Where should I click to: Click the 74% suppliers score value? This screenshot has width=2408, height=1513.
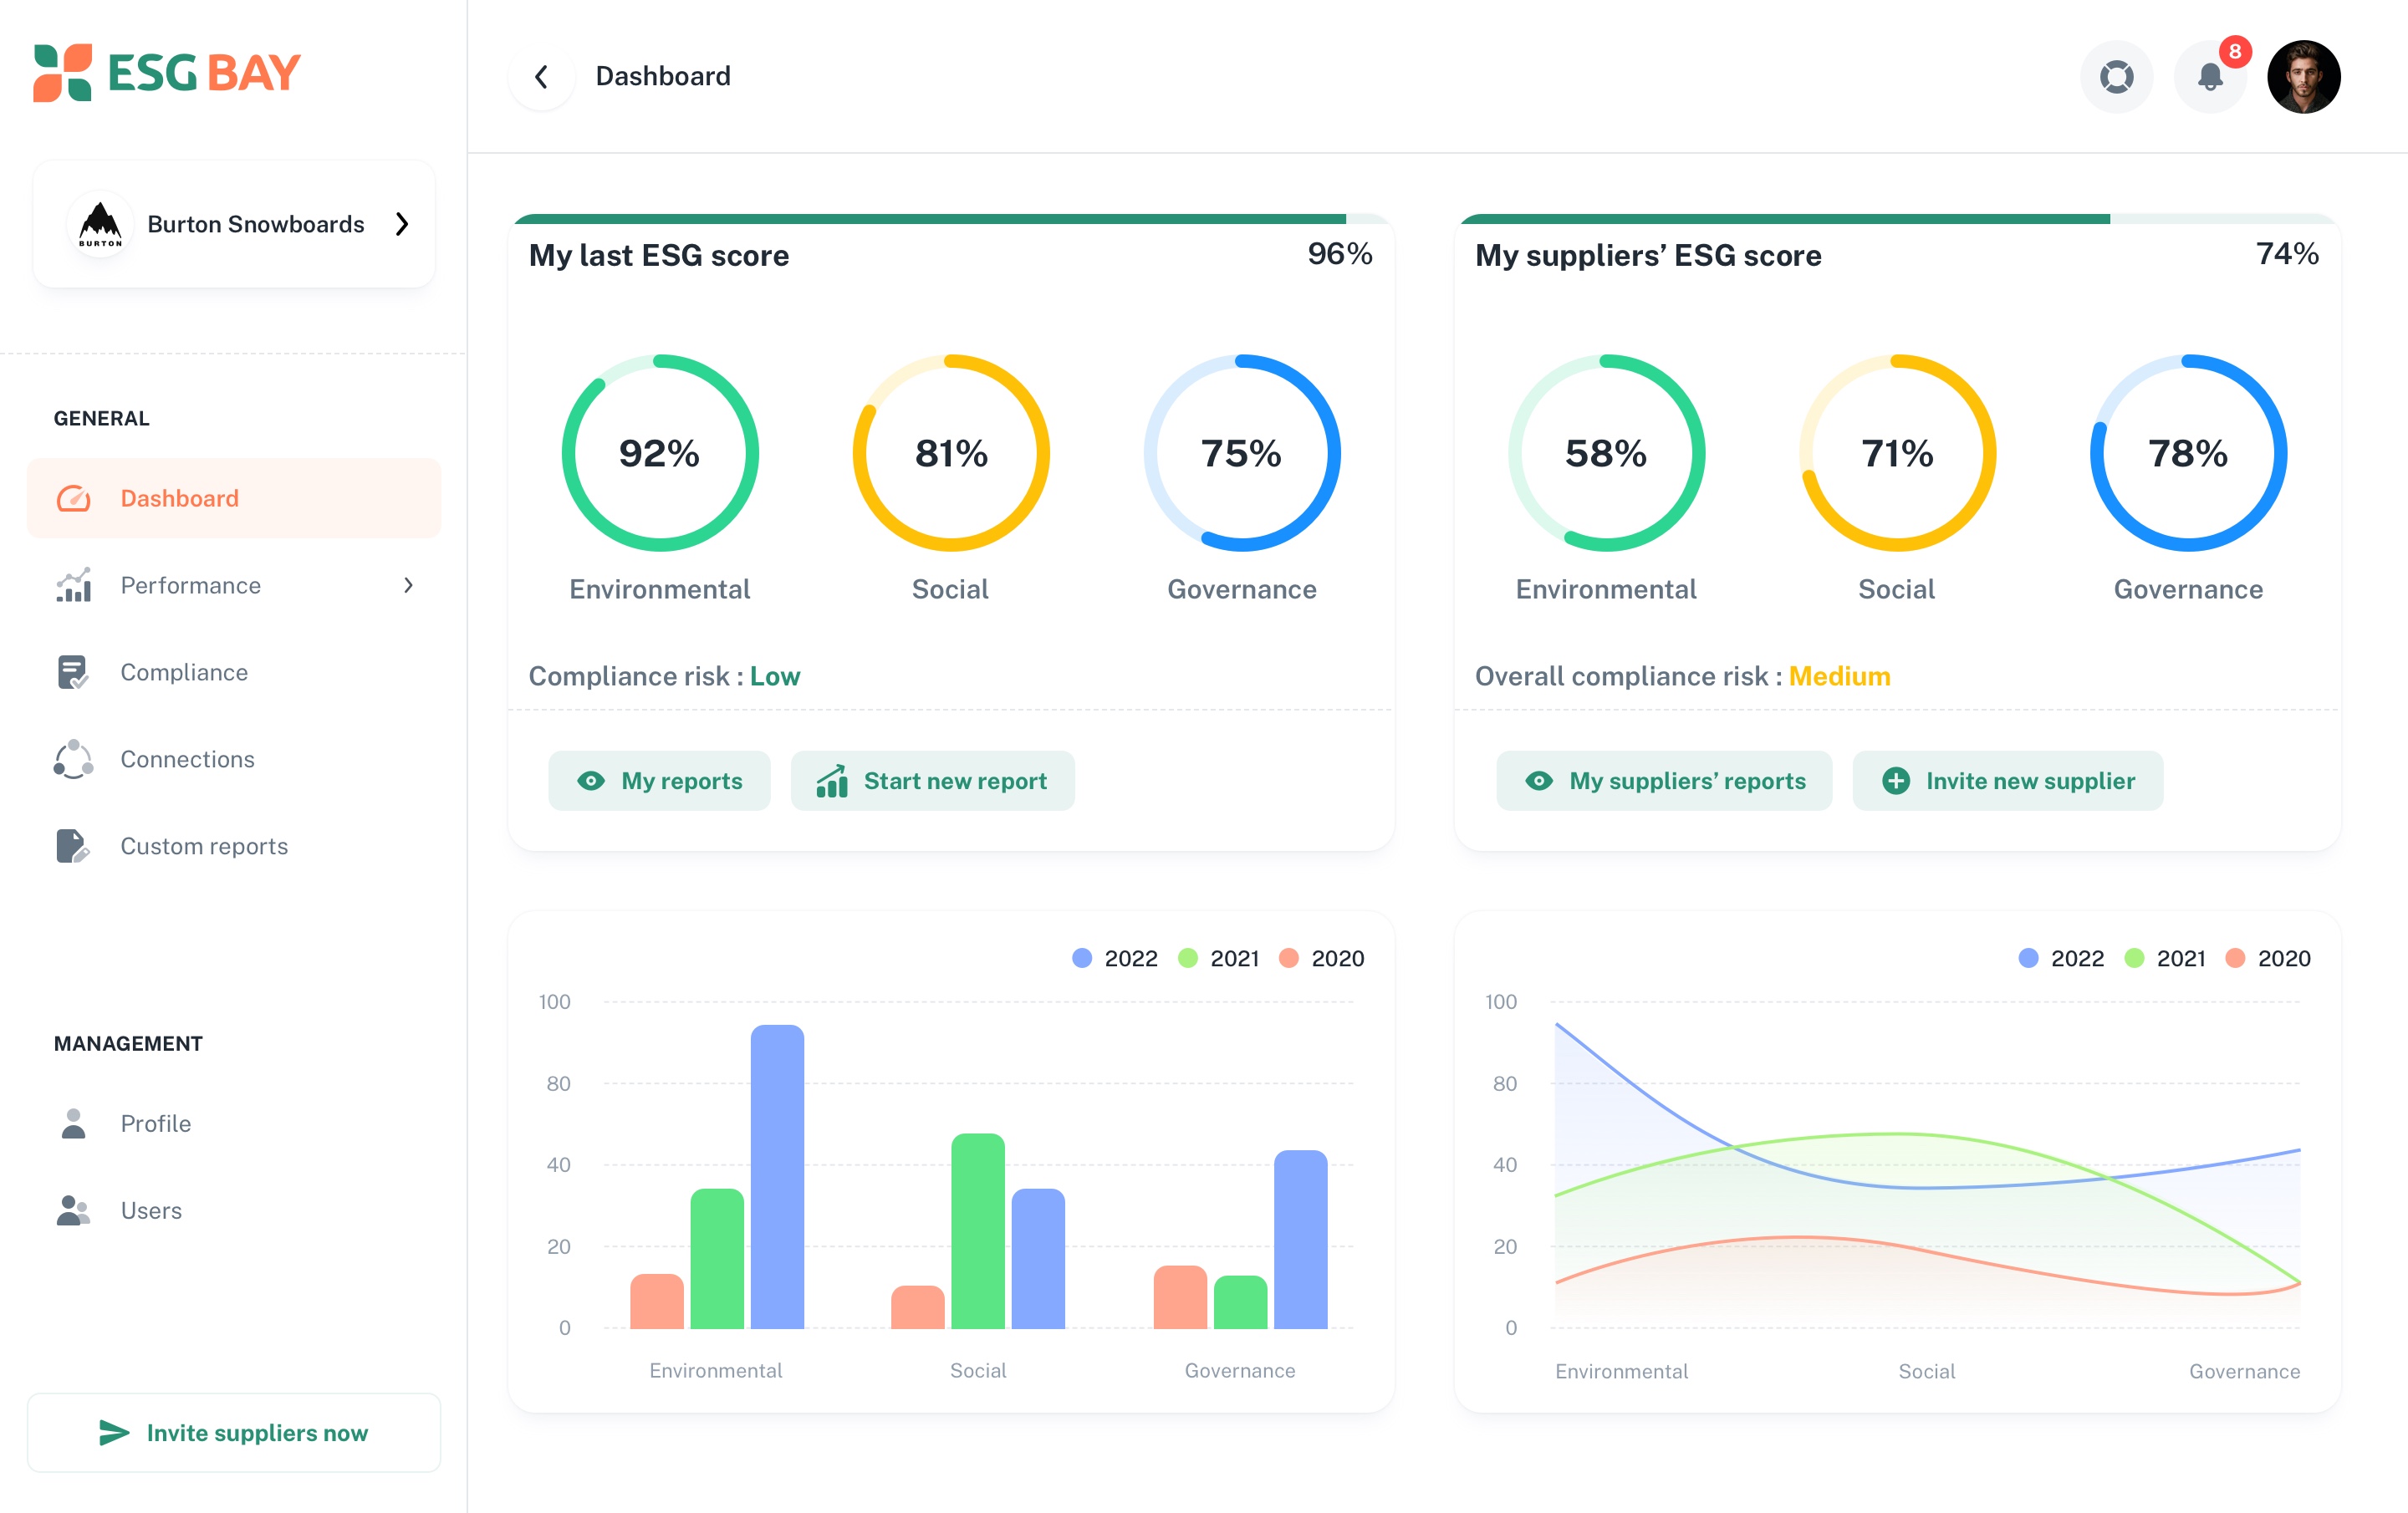point(2287,254)
